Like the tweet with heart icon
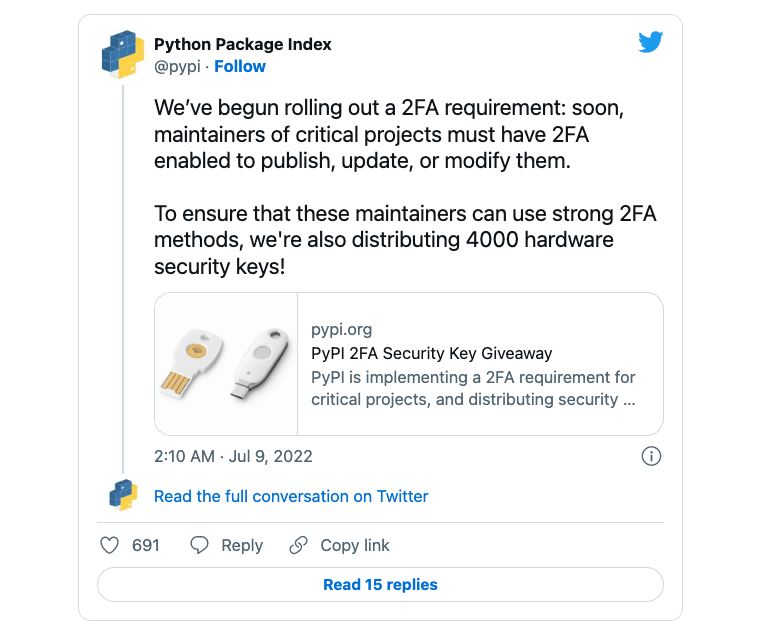The height and width of the screenshot is (635, 777). click(111, 545)
